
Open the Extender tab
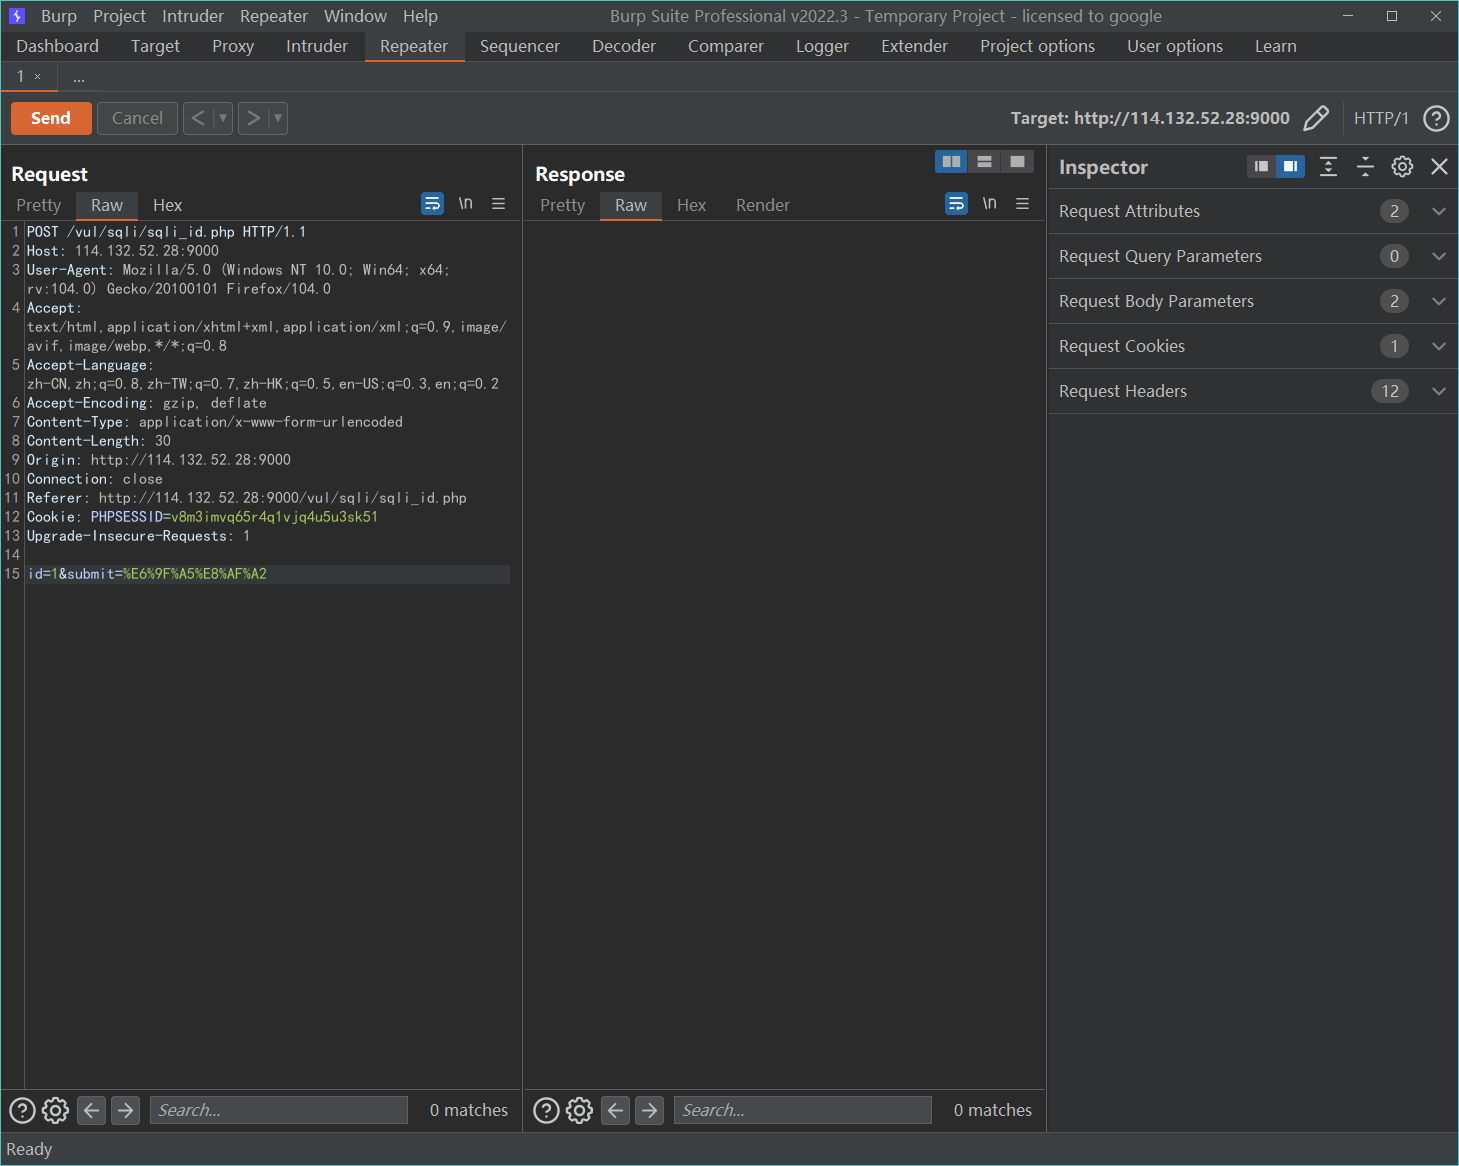coord(914,46)
